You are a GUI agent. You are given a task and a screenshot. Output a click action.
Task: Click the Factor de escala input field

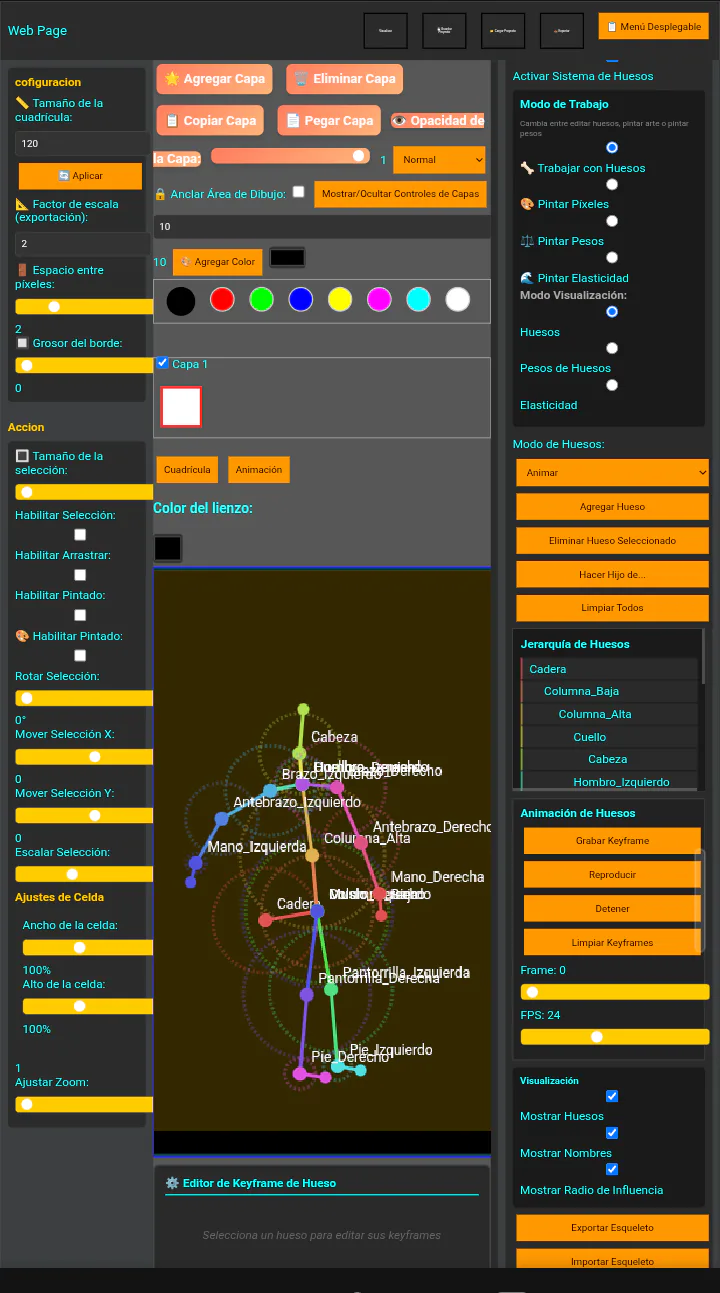click(x=82, y=244)
